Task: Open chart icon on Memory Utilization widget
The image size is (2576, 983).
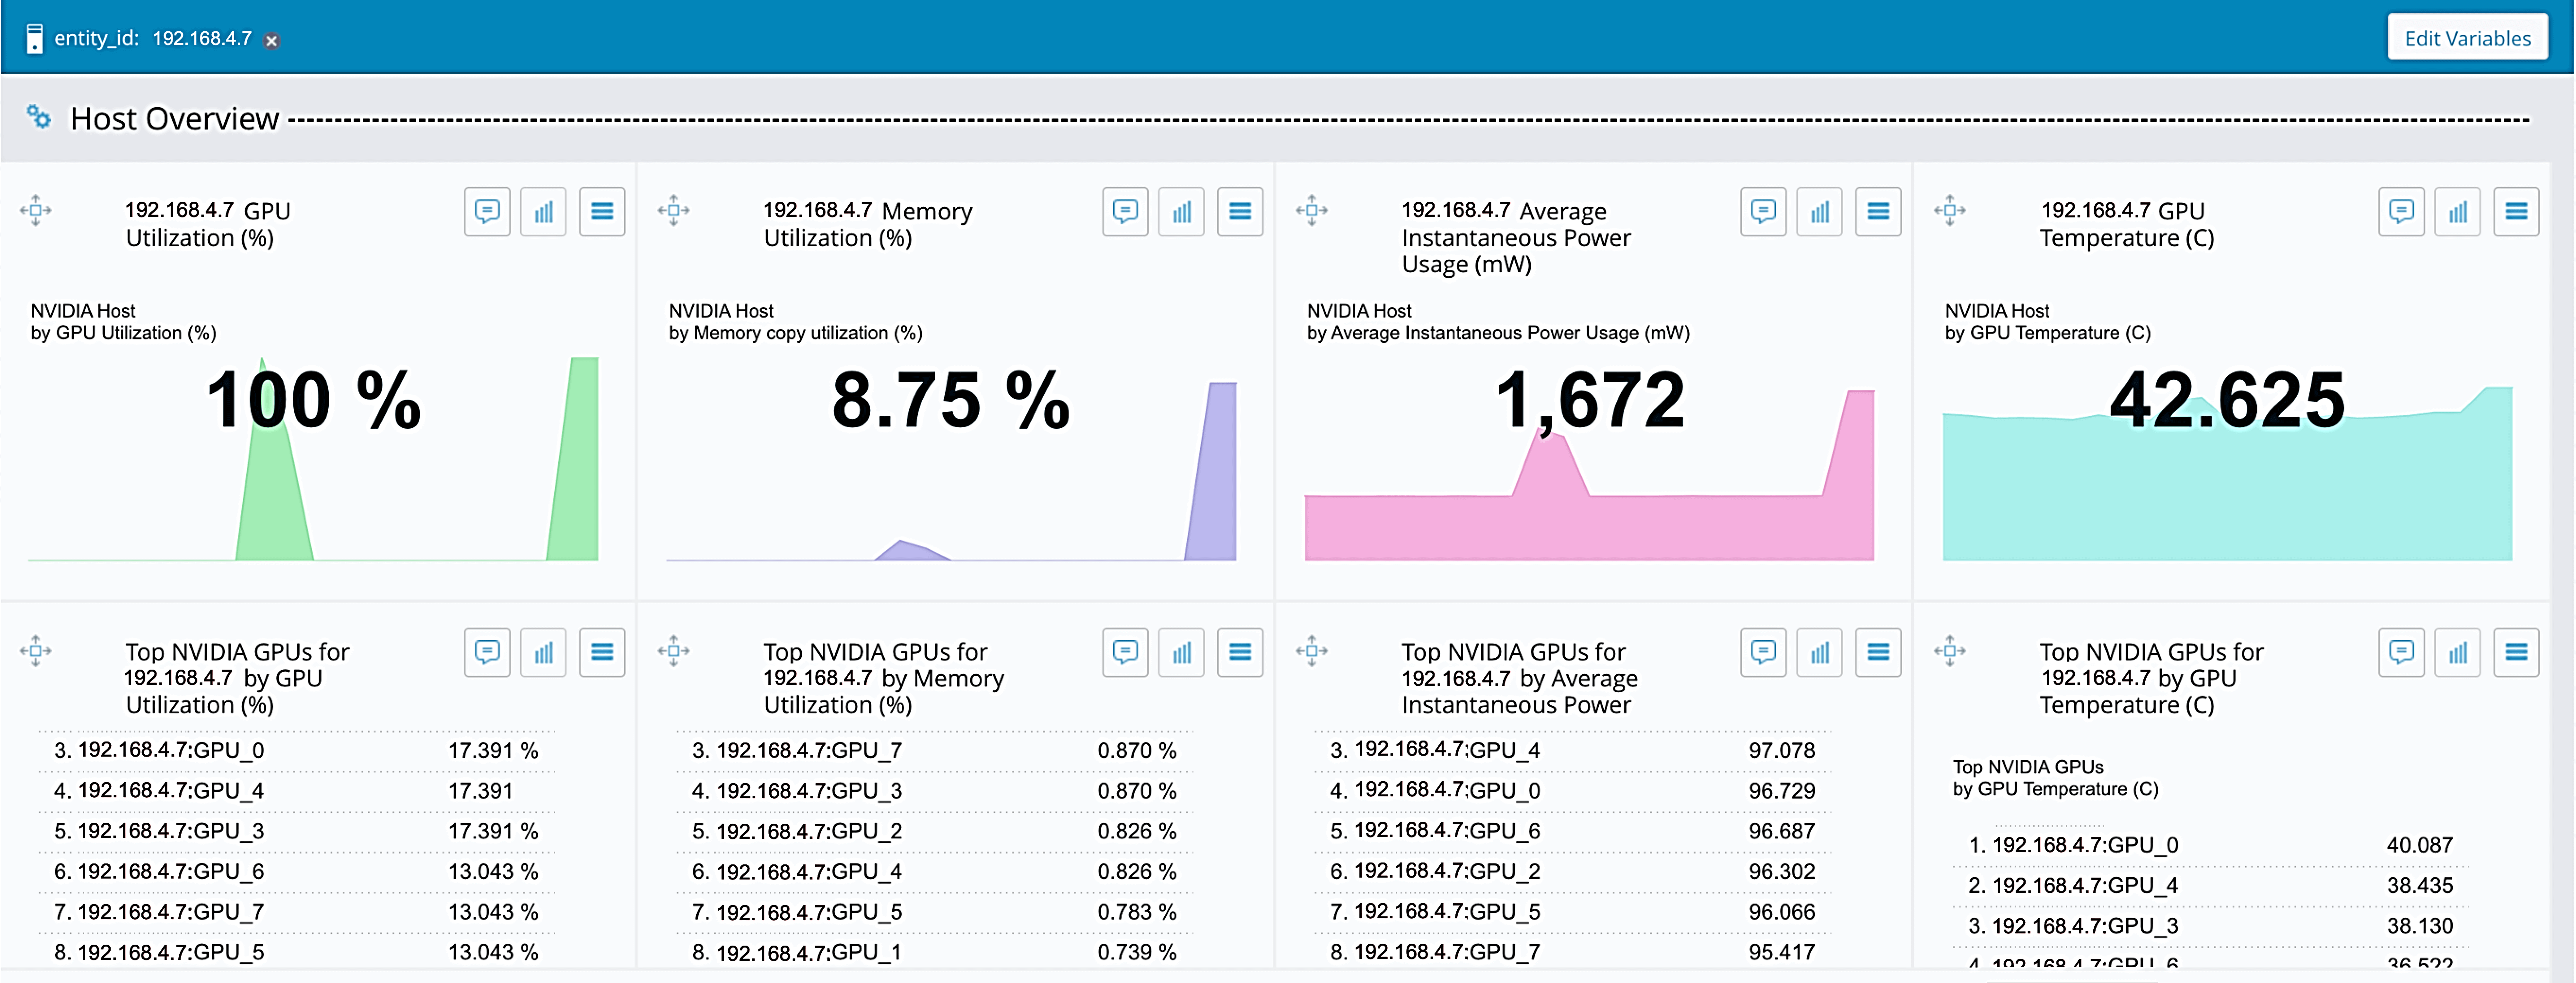Action: point(1182,212)
